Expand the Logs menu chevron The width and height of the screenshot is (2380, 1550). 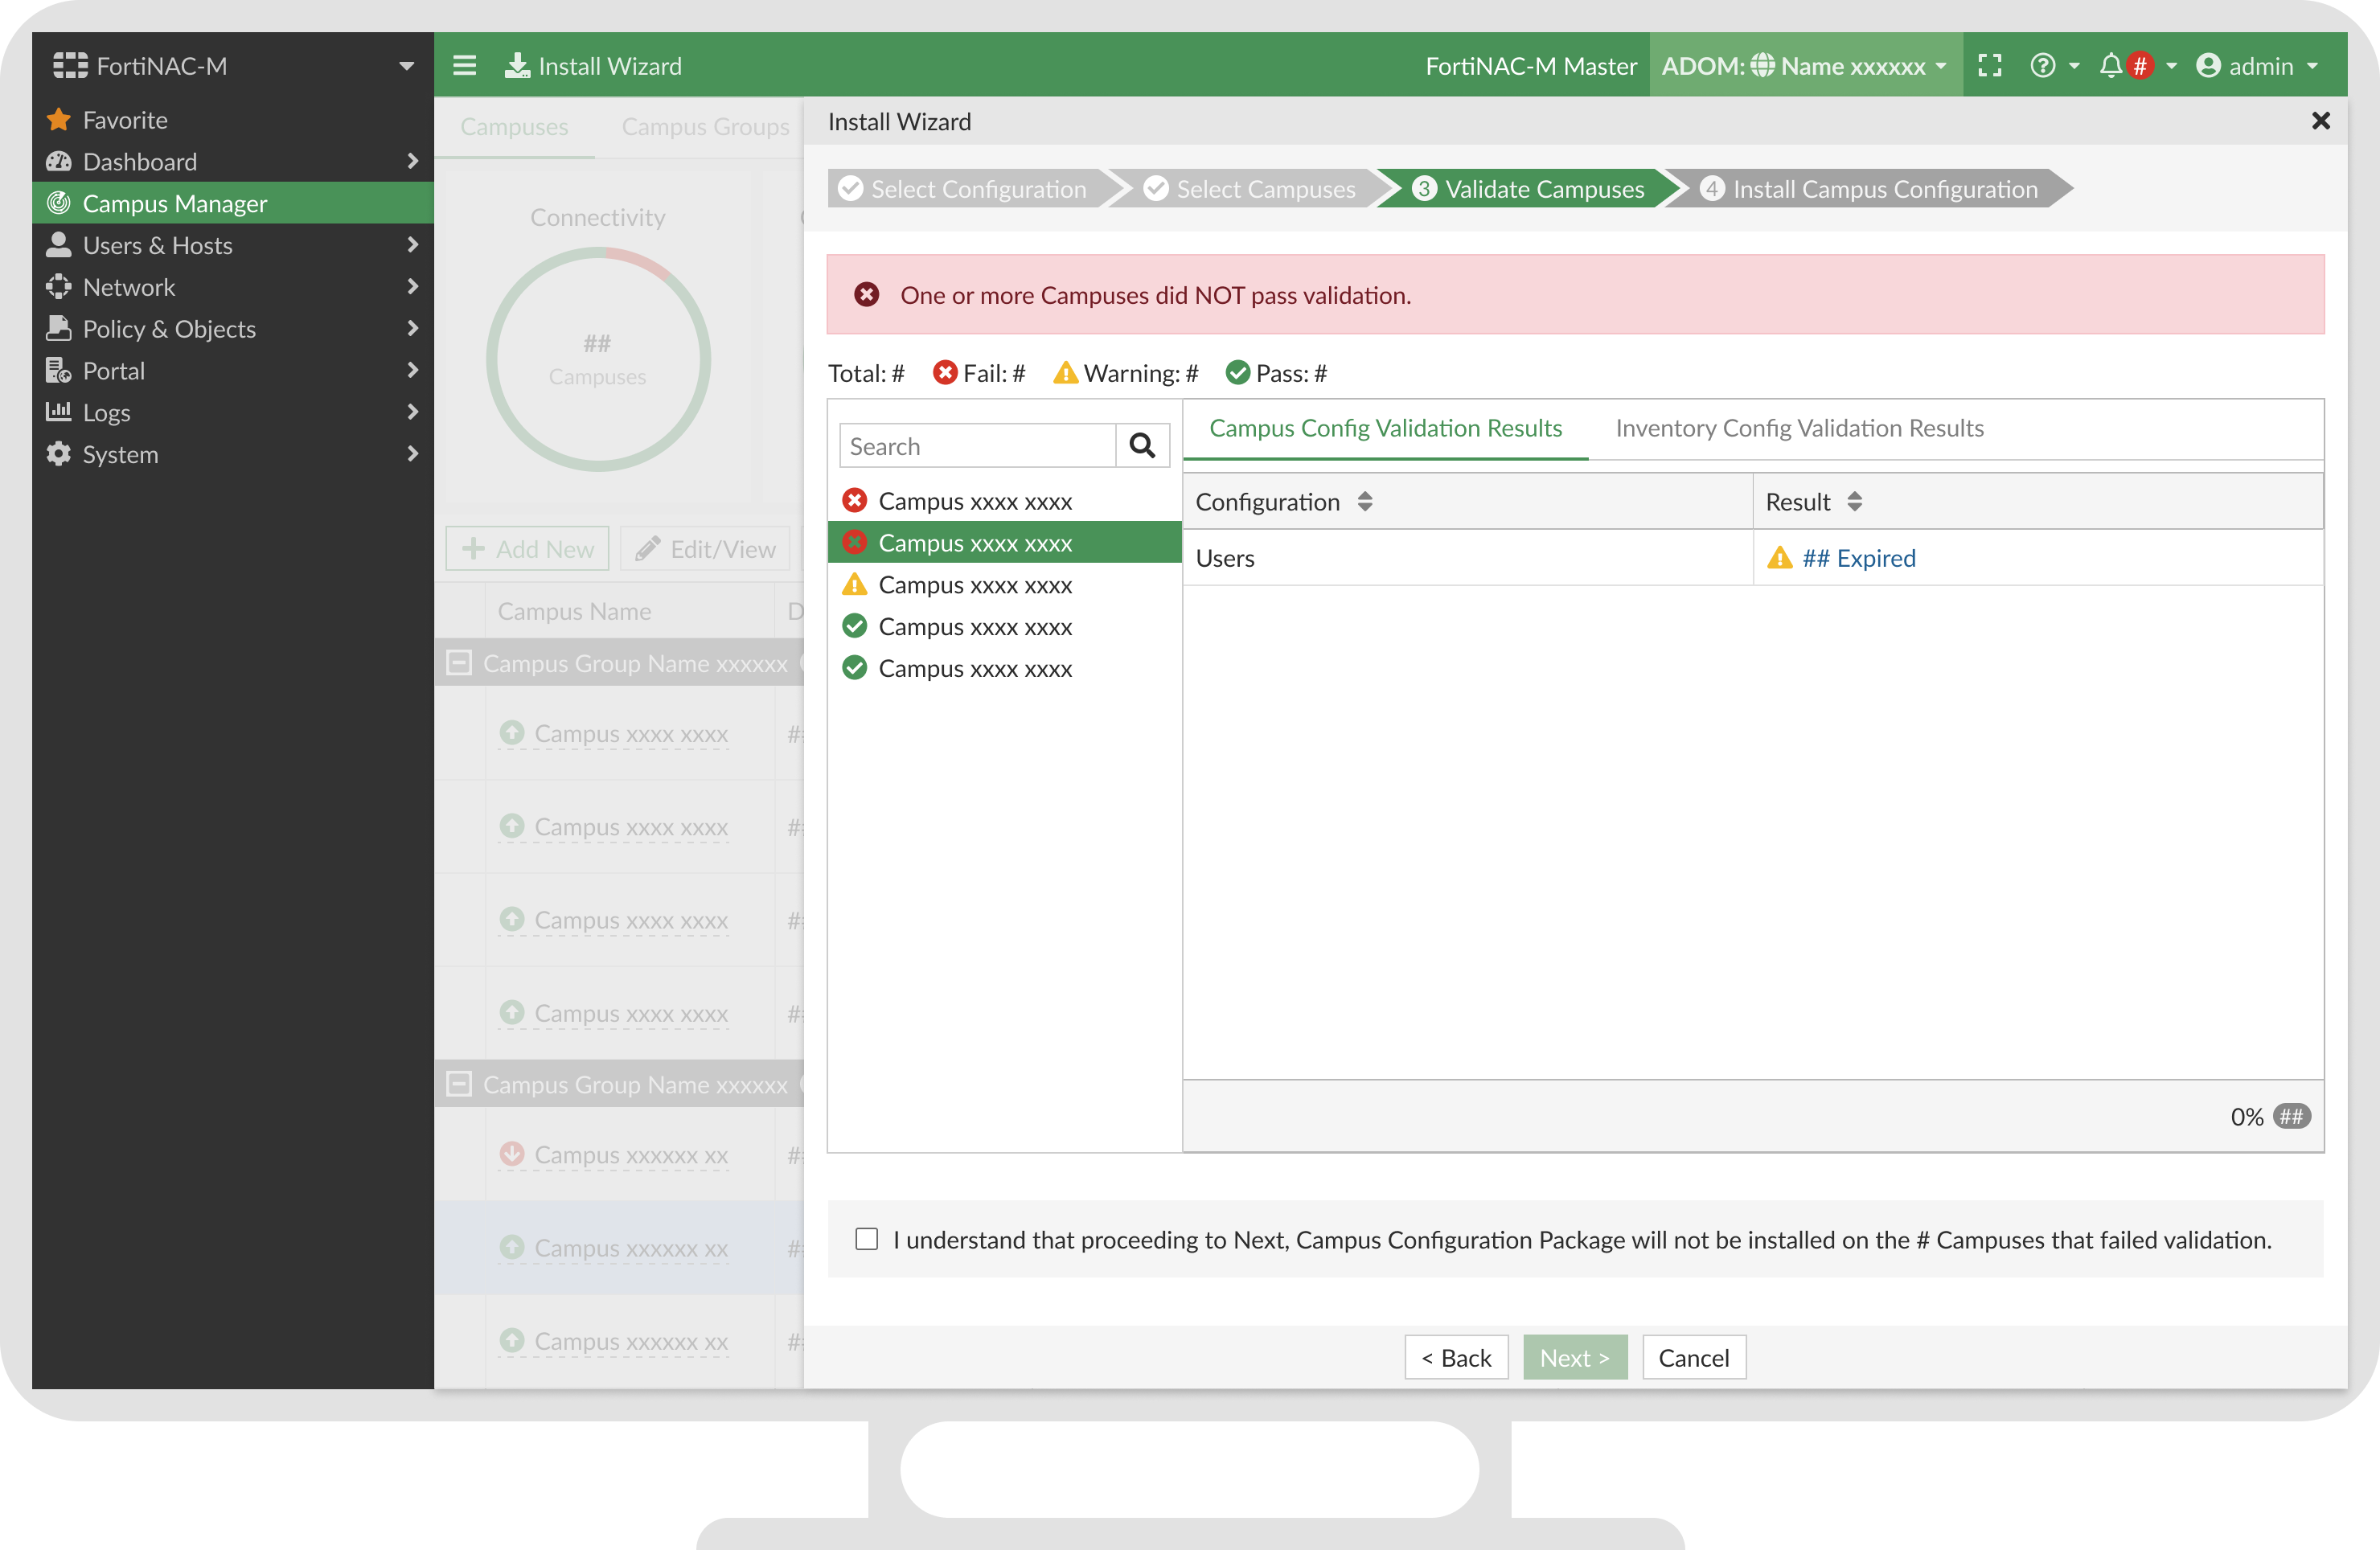(413, 412)
